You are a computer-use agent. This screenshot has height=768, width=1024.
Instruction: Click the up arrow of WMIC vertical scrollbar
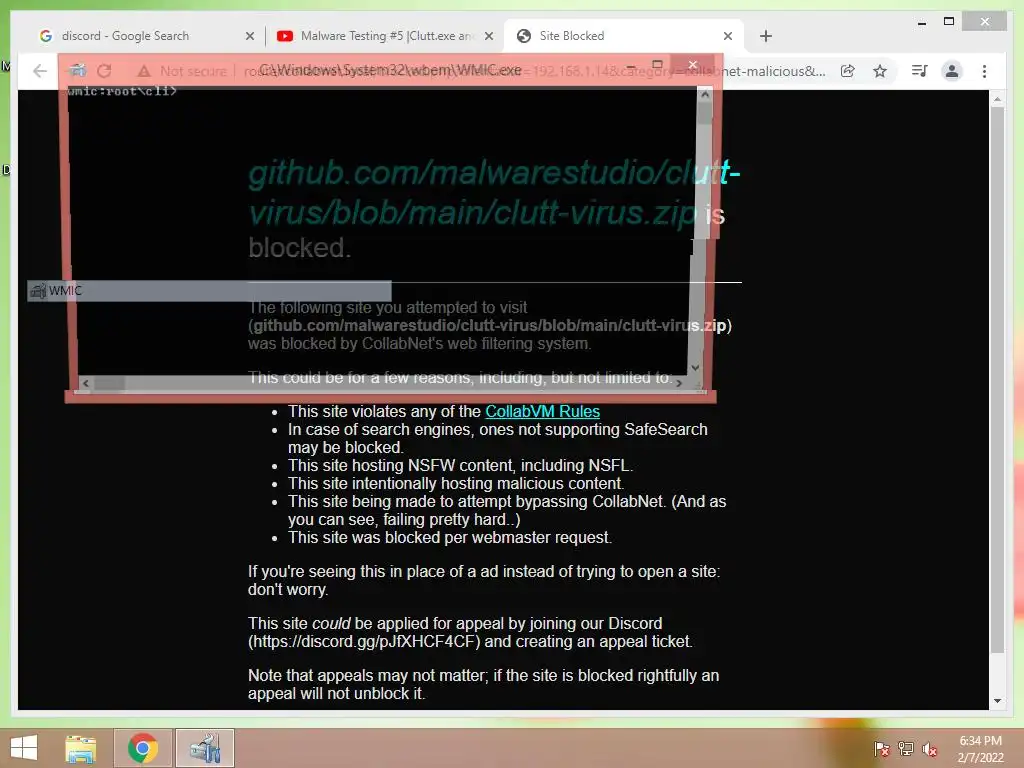pyautogui.click(x=705, y=95)
